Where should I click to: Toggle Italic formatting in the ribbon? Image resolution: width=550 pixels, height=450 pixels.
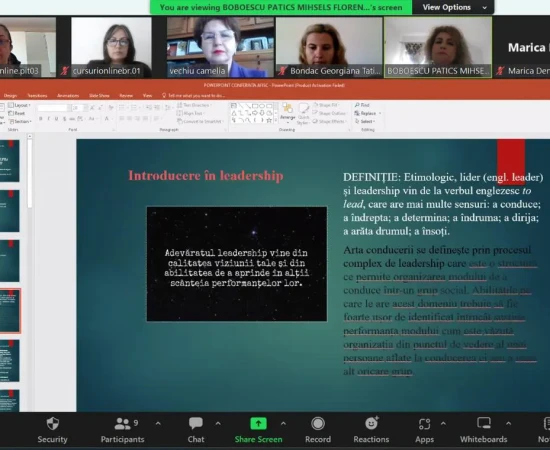click(x=48, y=119)
